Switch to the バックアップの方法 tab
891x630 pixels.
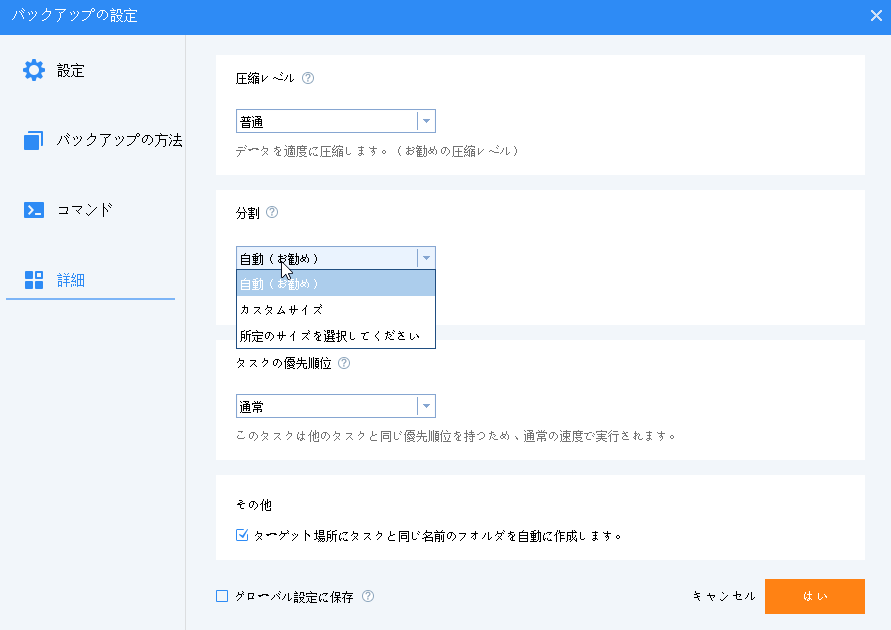pos(118,140)
